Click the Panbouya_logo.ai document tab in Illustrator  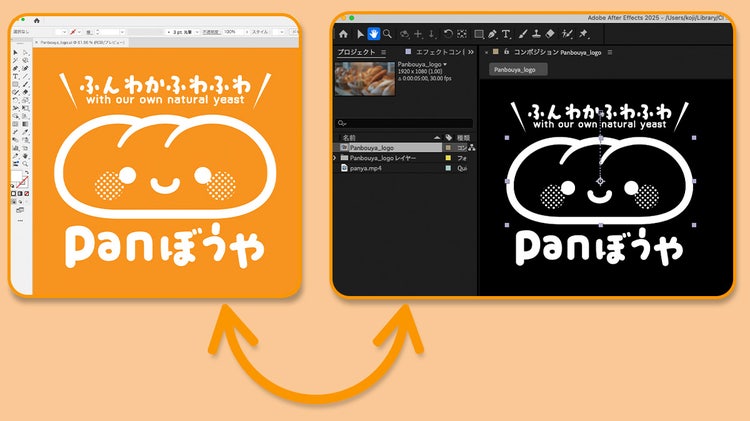tap(82, 43)
